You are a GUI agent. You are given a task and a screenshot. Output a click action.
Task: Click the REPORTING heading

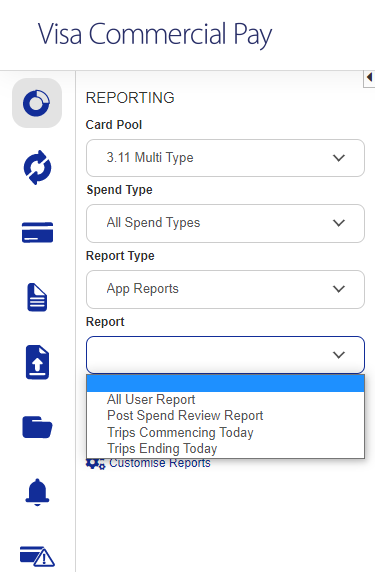[130, 98]
